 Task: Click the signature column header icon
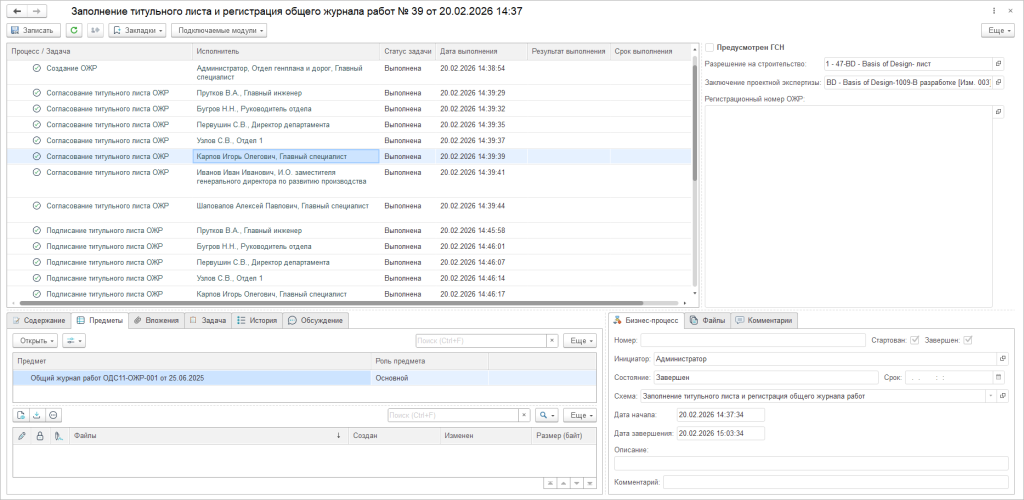point(59,435)
